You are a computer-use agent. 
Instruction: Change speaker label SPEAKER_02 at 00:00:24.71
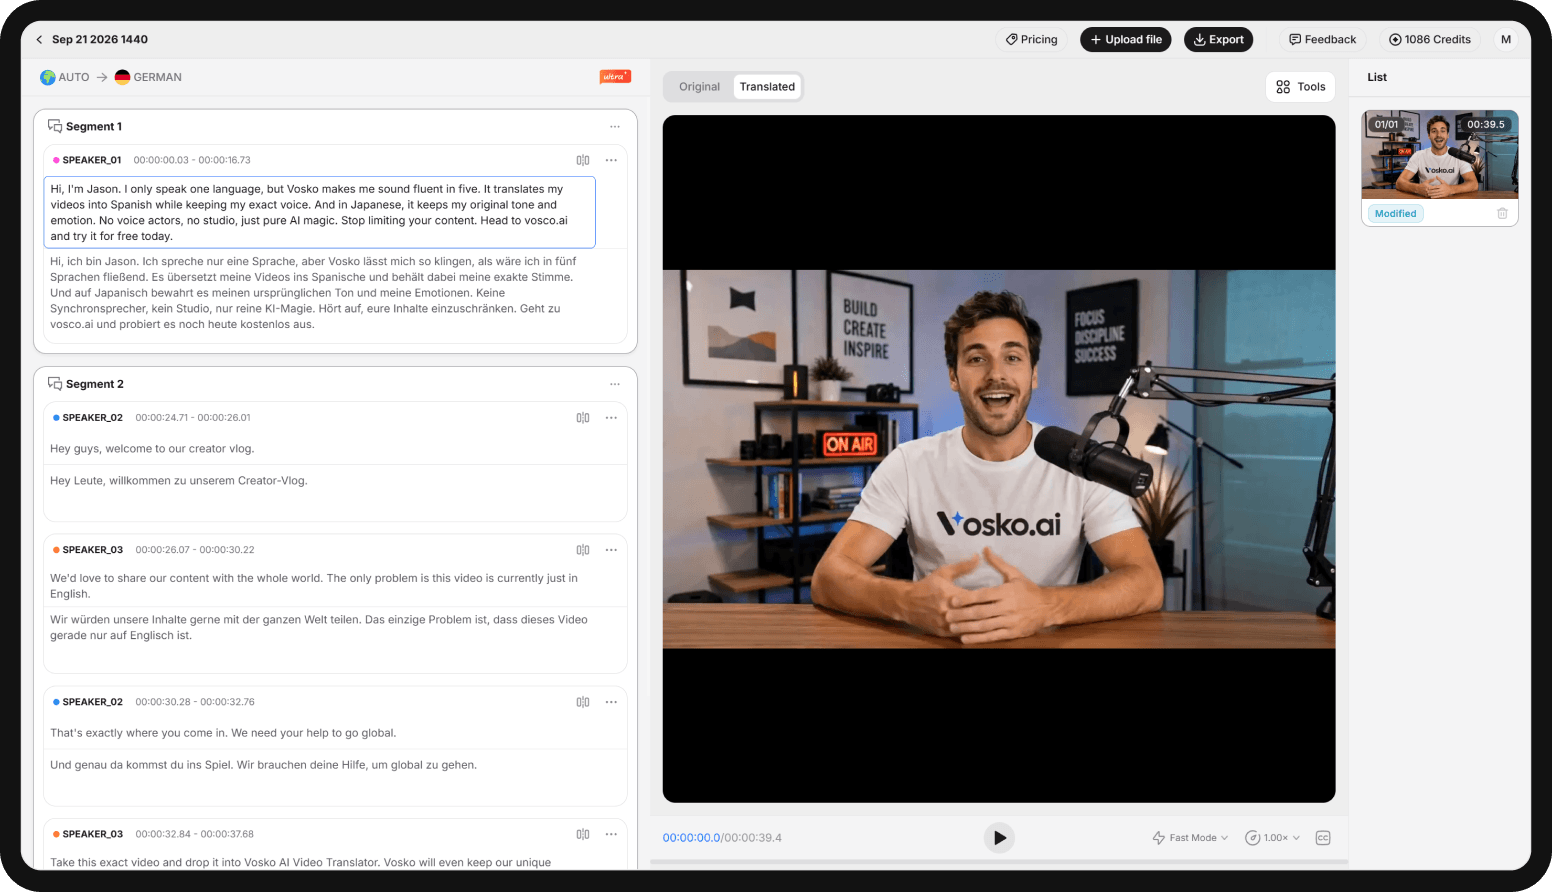[x=88, y=418]
